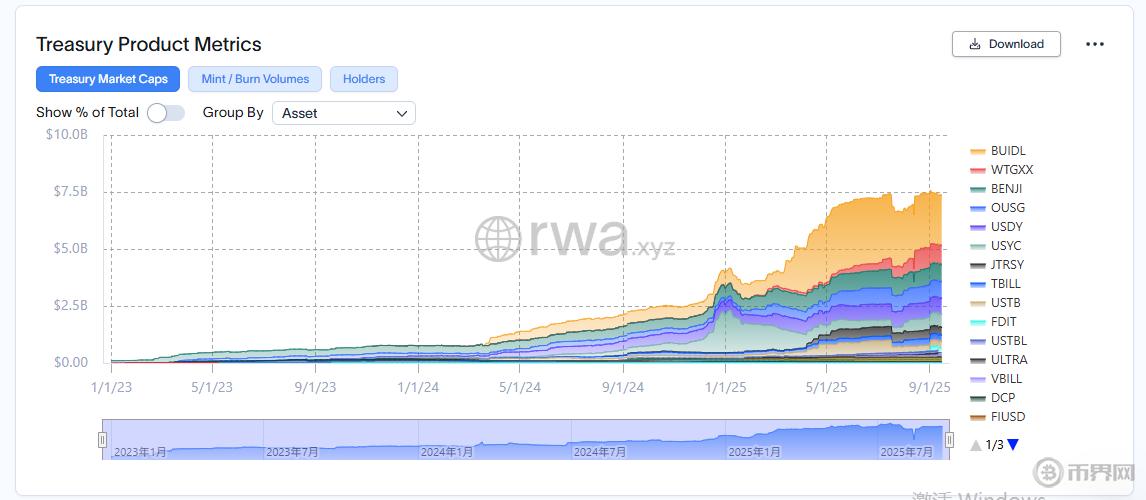Toggle Show % of Total switch
The image size is (1146, 500).
pos(165,113)
